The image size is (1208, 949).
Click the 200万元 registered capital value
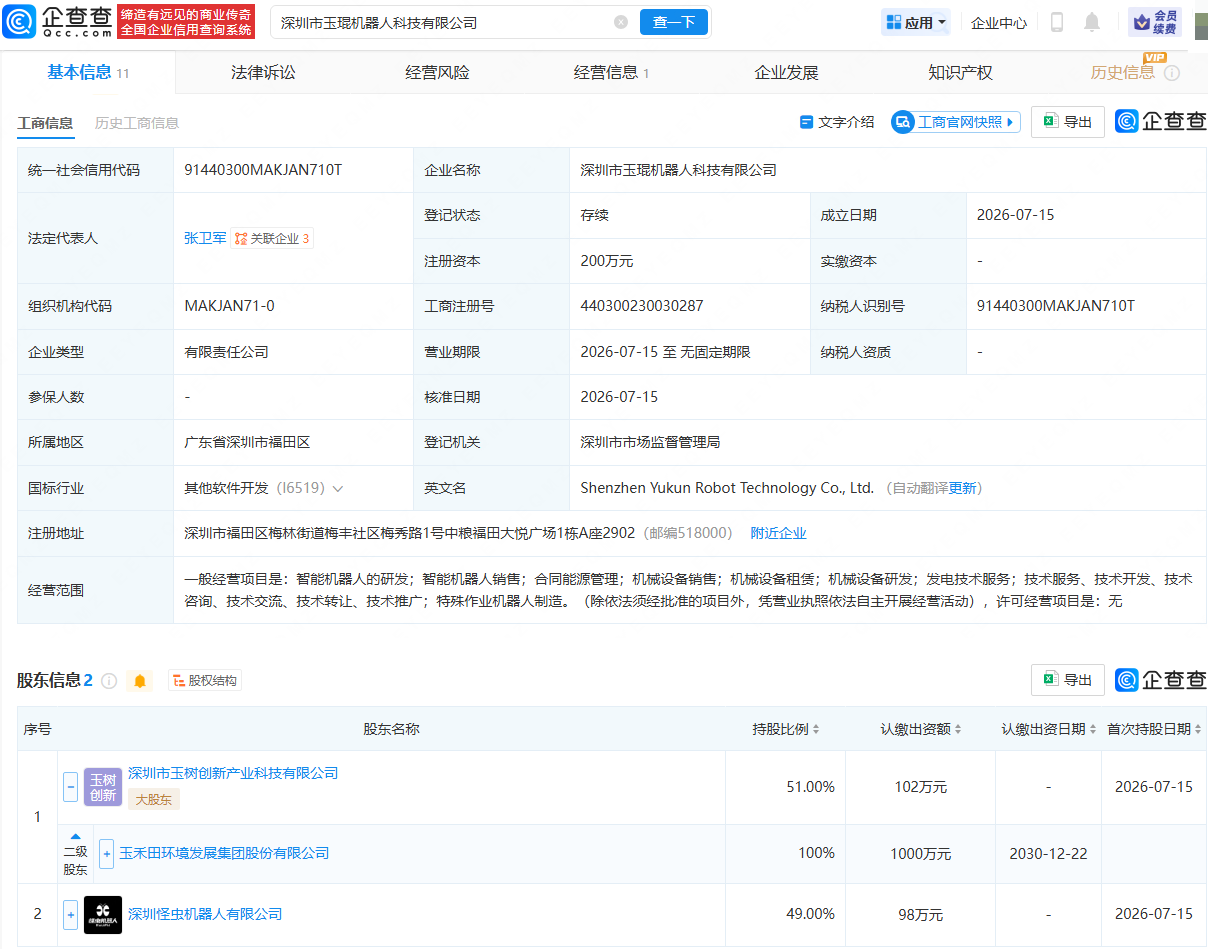click(607, 261)
